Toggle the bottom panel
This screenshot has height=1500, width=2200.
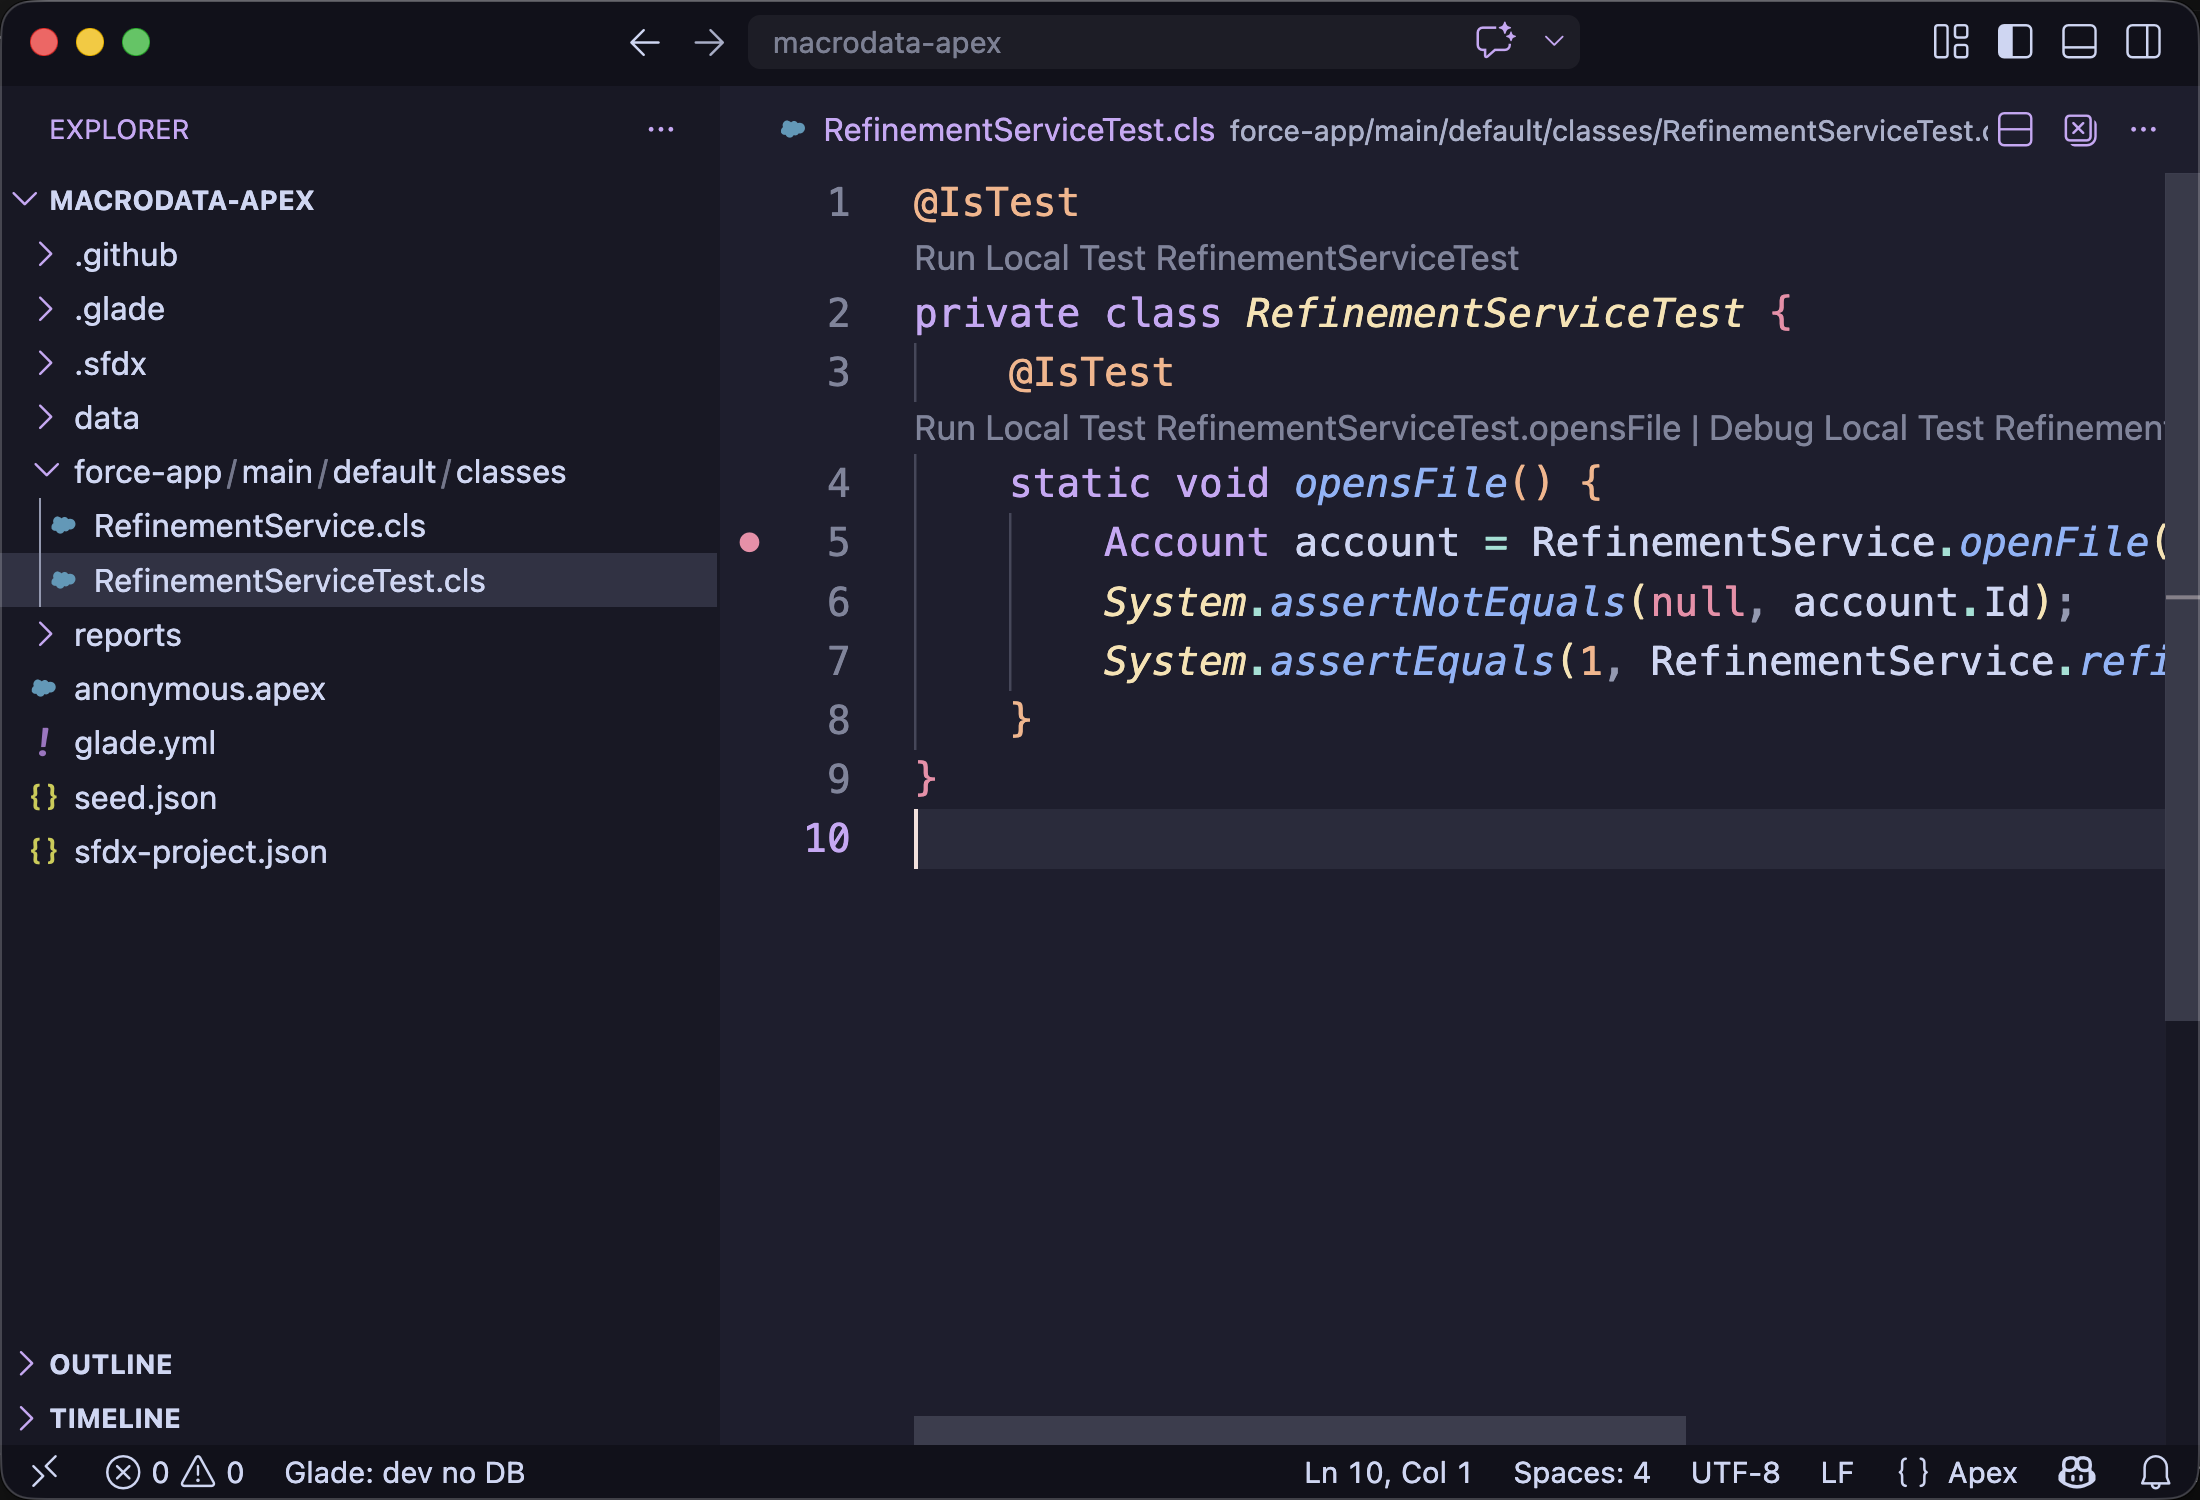2079,42
